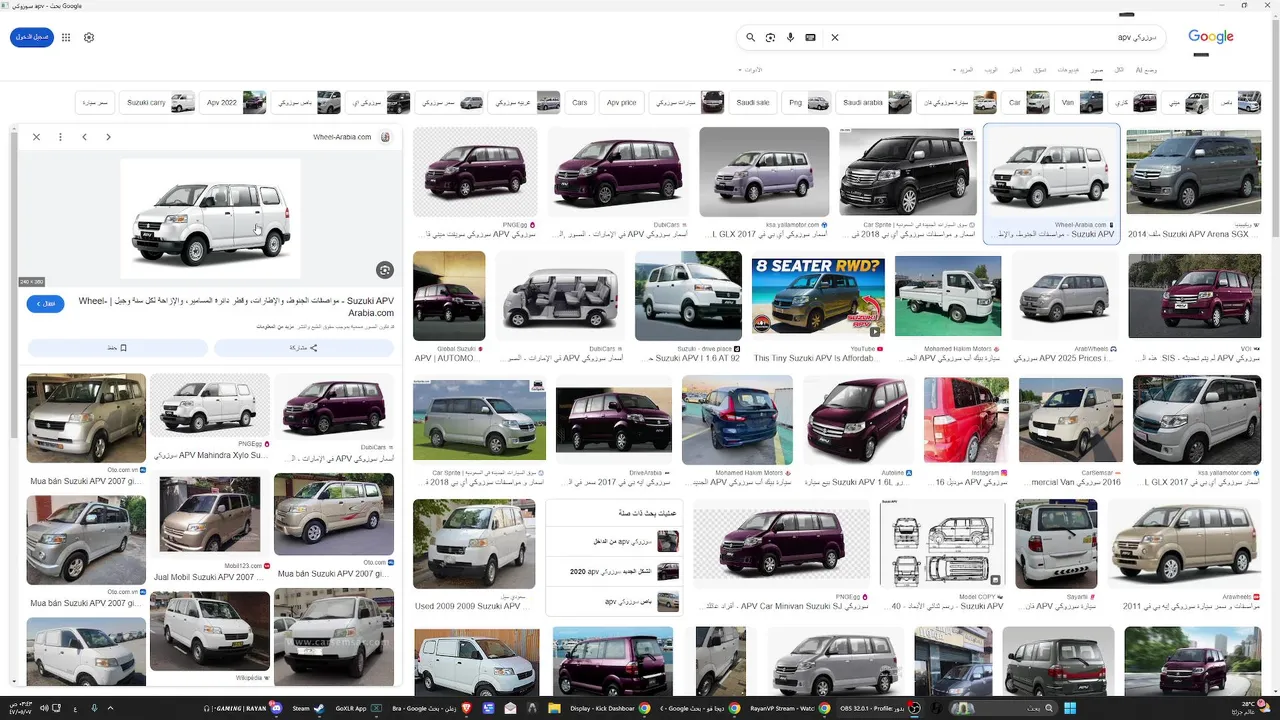Select the Suzuki carry filter chip
This screenshot has height=720, width=1280.
tap(157, 102)
